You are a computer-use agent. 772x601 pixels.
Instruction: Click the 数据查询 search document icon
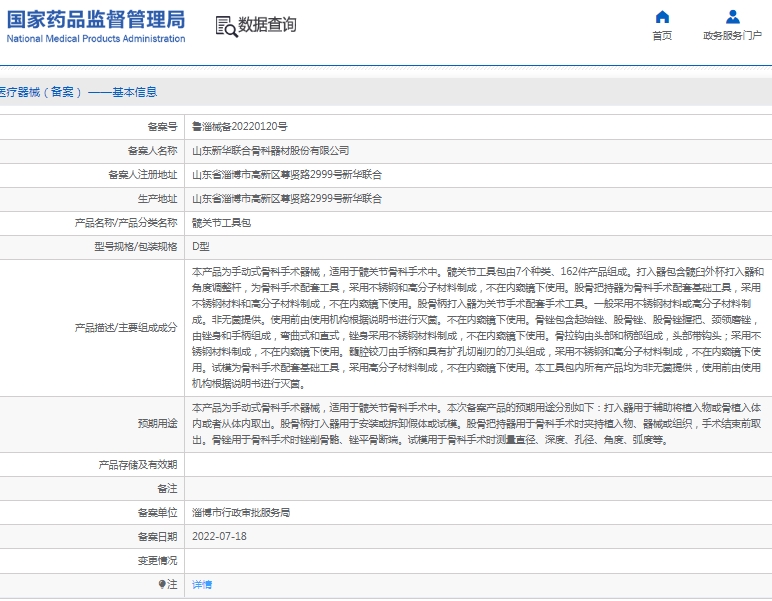pyautogui.click(x=226, y=26)
